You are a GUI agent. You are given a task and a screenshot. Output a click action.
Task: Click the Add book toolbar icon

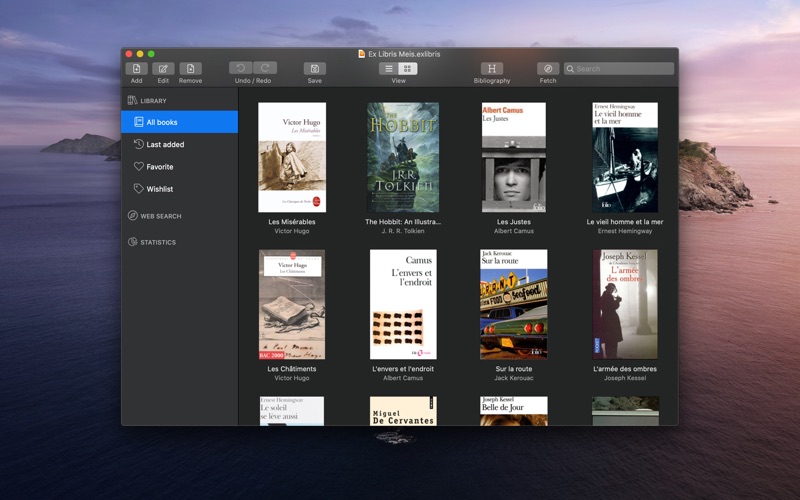(x=136, y=68)
